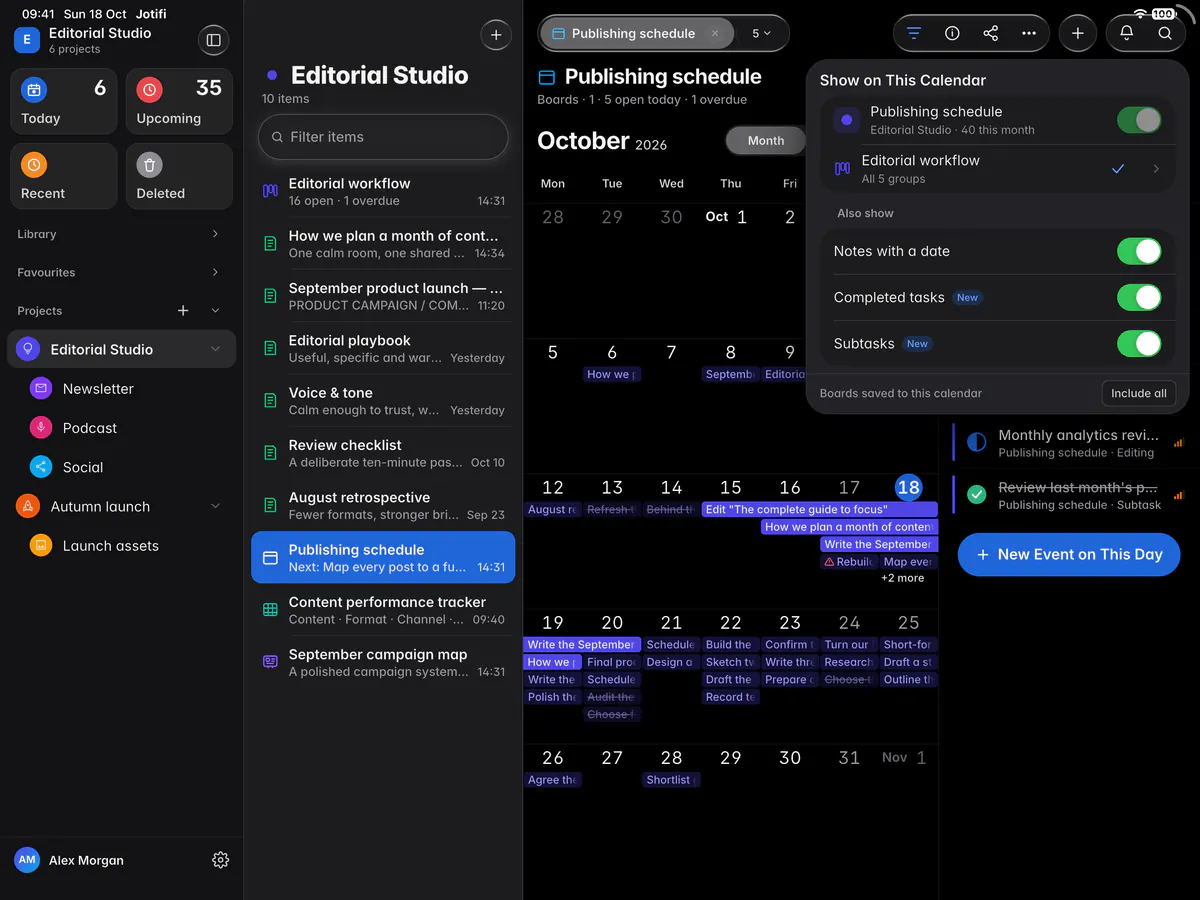Open the Recent card
Screen dimensions: 1200x900
click(x=64, y=176)
